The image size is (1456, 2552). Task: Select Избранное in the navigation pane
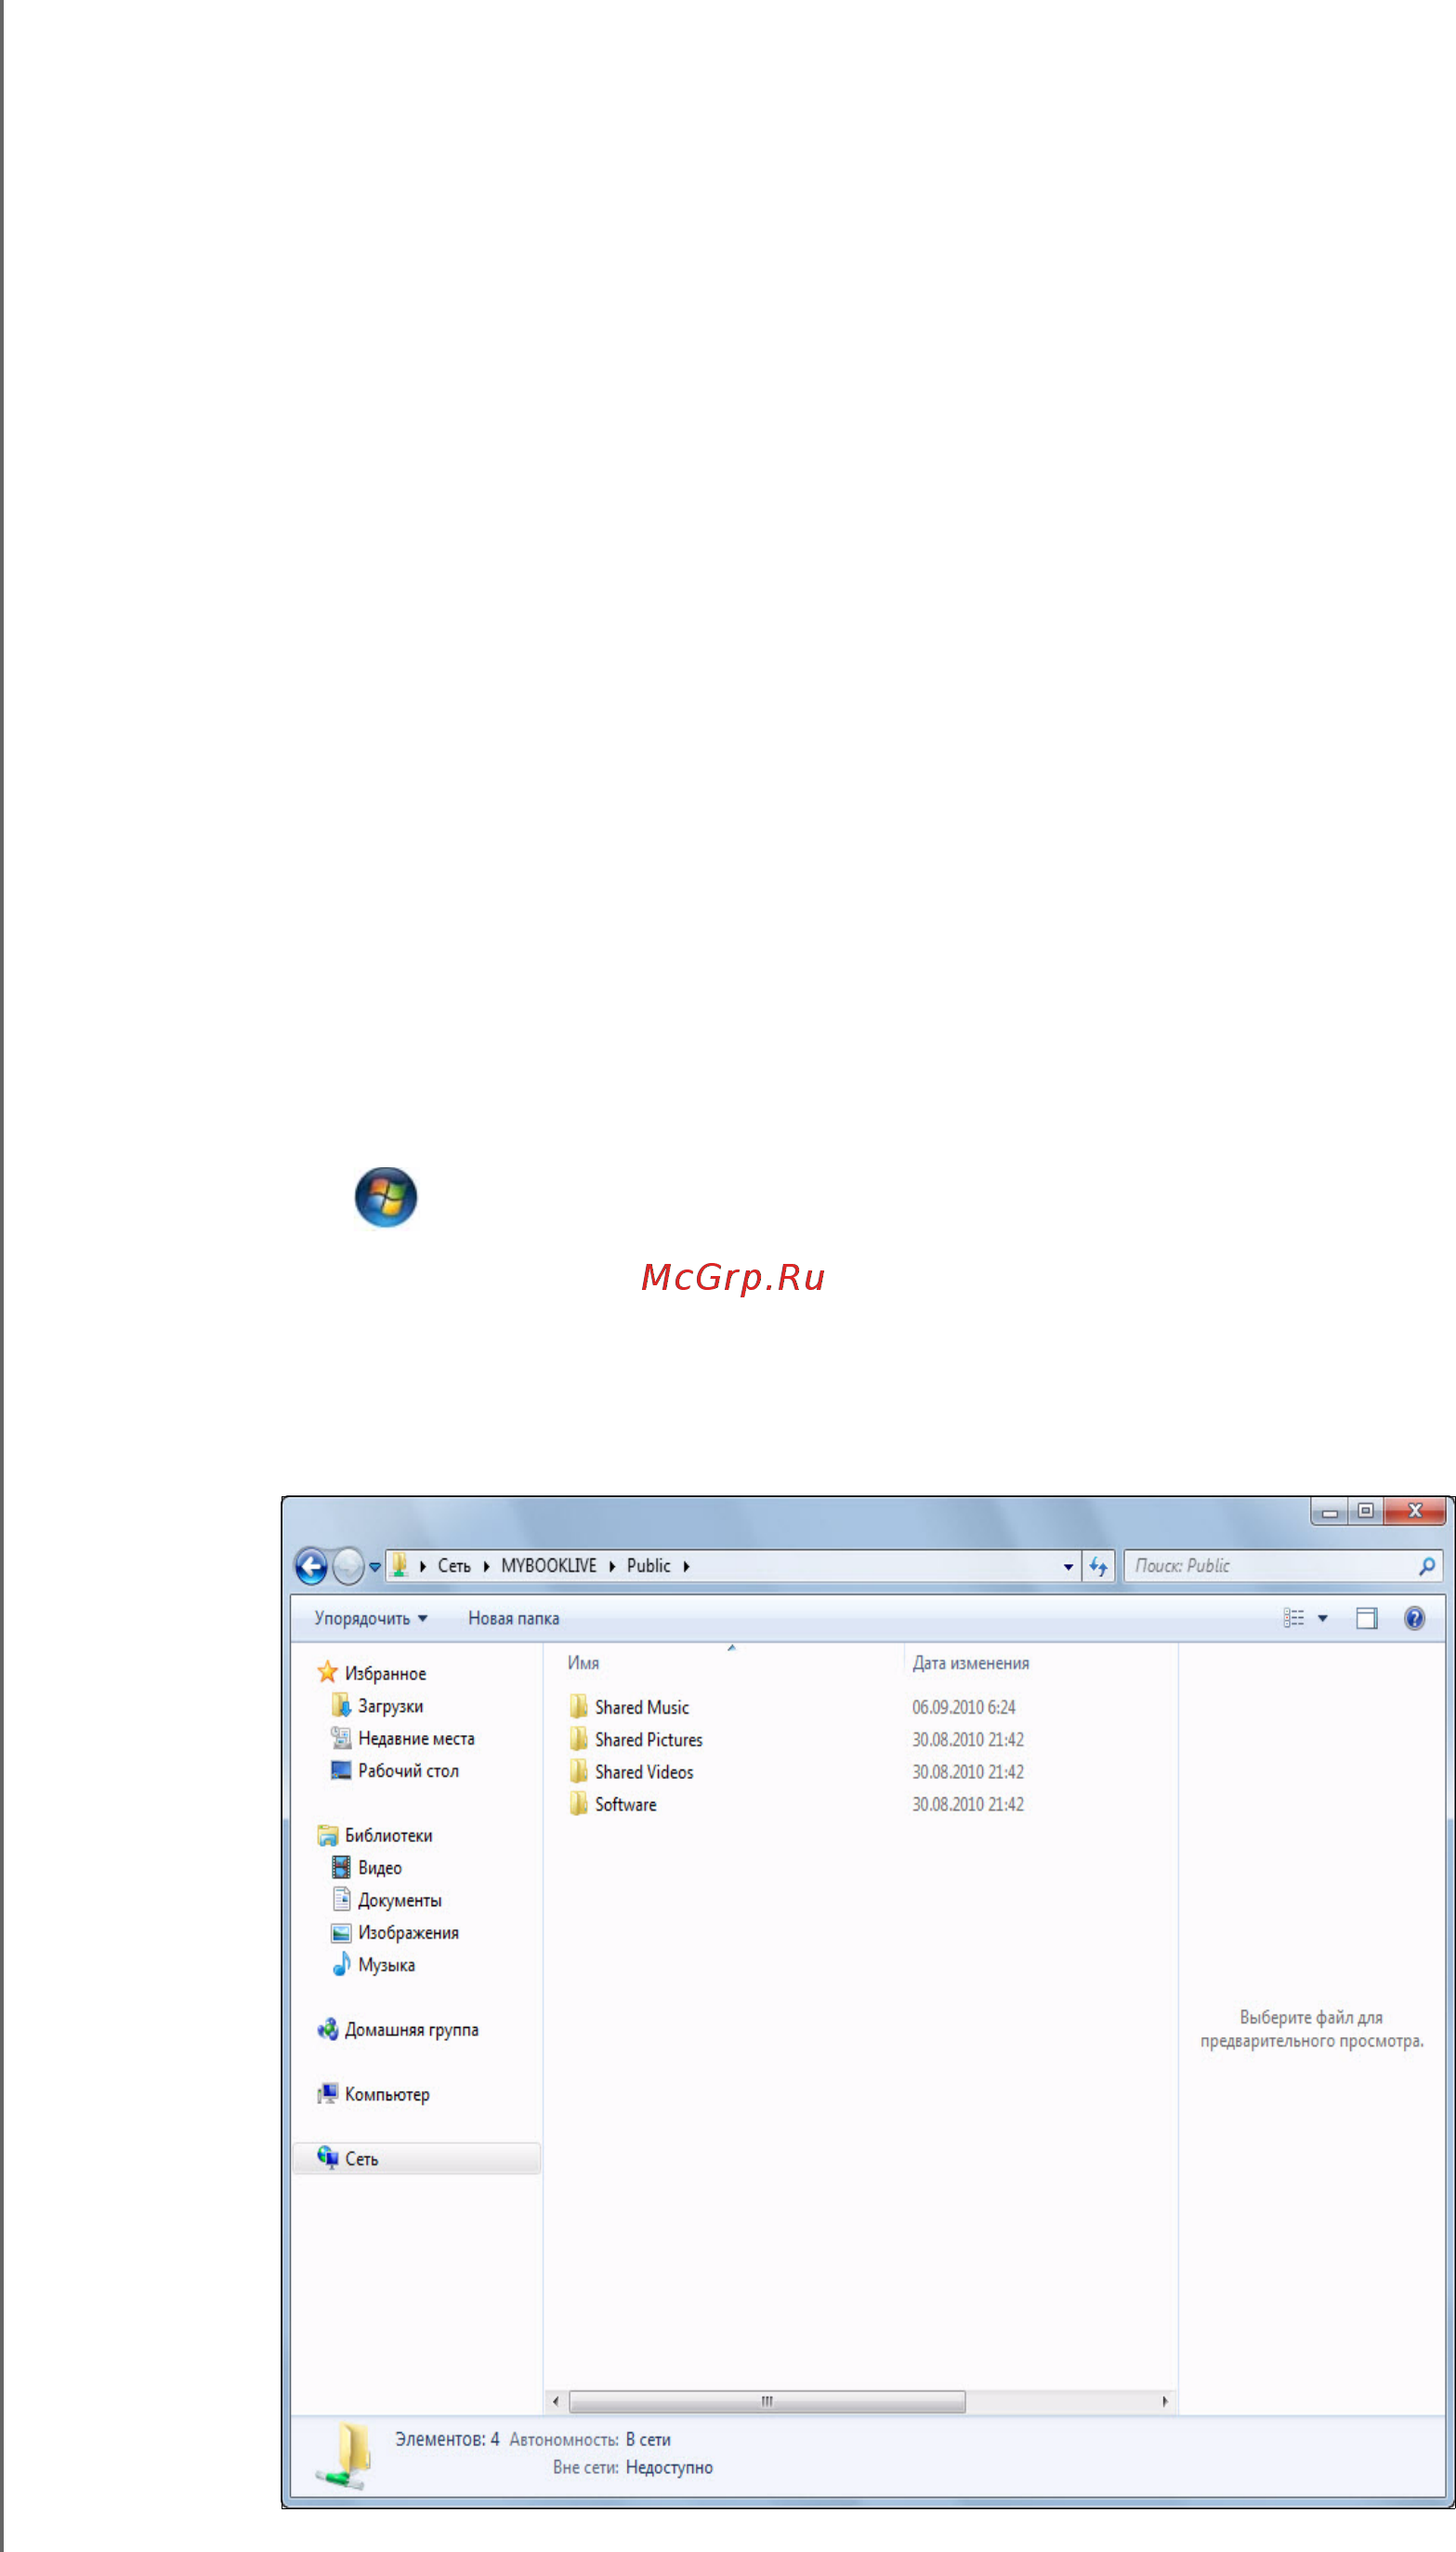(x=386, y=1674)
